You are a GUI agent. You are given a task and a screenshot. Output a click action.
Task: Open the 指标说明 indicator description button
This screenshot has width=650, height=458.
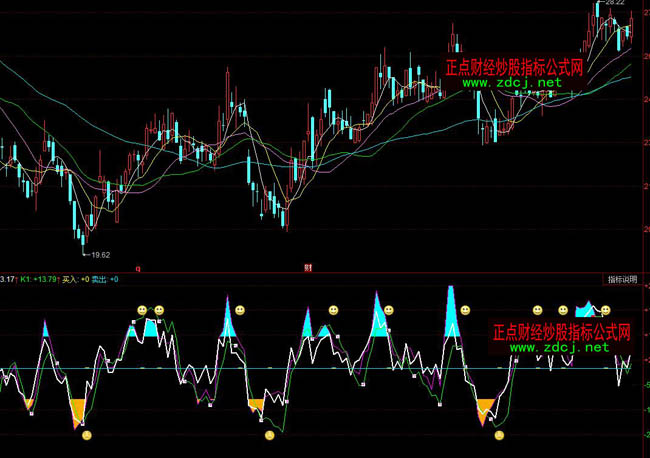621,279
